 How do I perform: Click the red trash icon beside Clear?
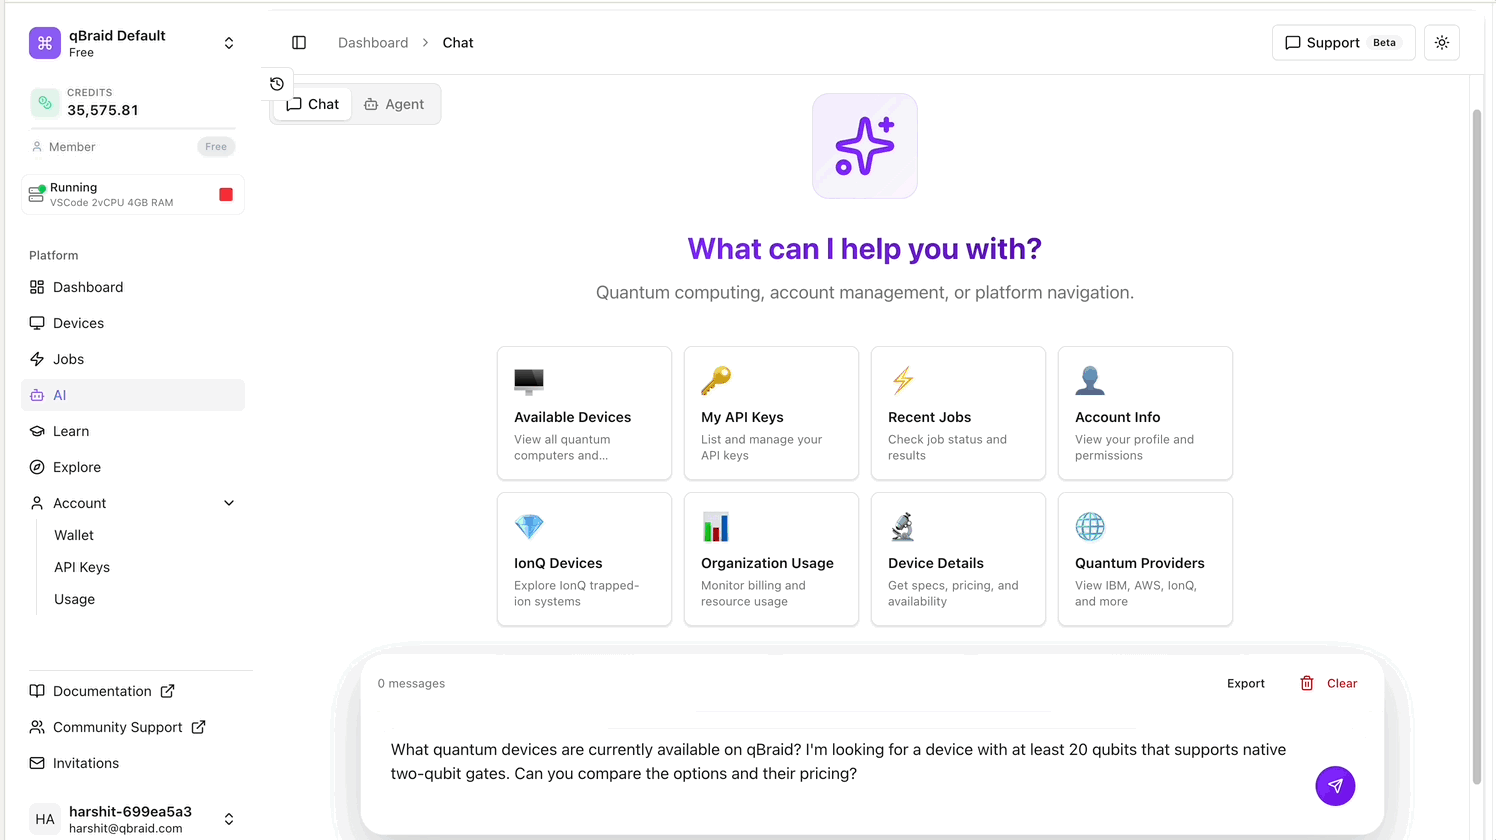1307,684
